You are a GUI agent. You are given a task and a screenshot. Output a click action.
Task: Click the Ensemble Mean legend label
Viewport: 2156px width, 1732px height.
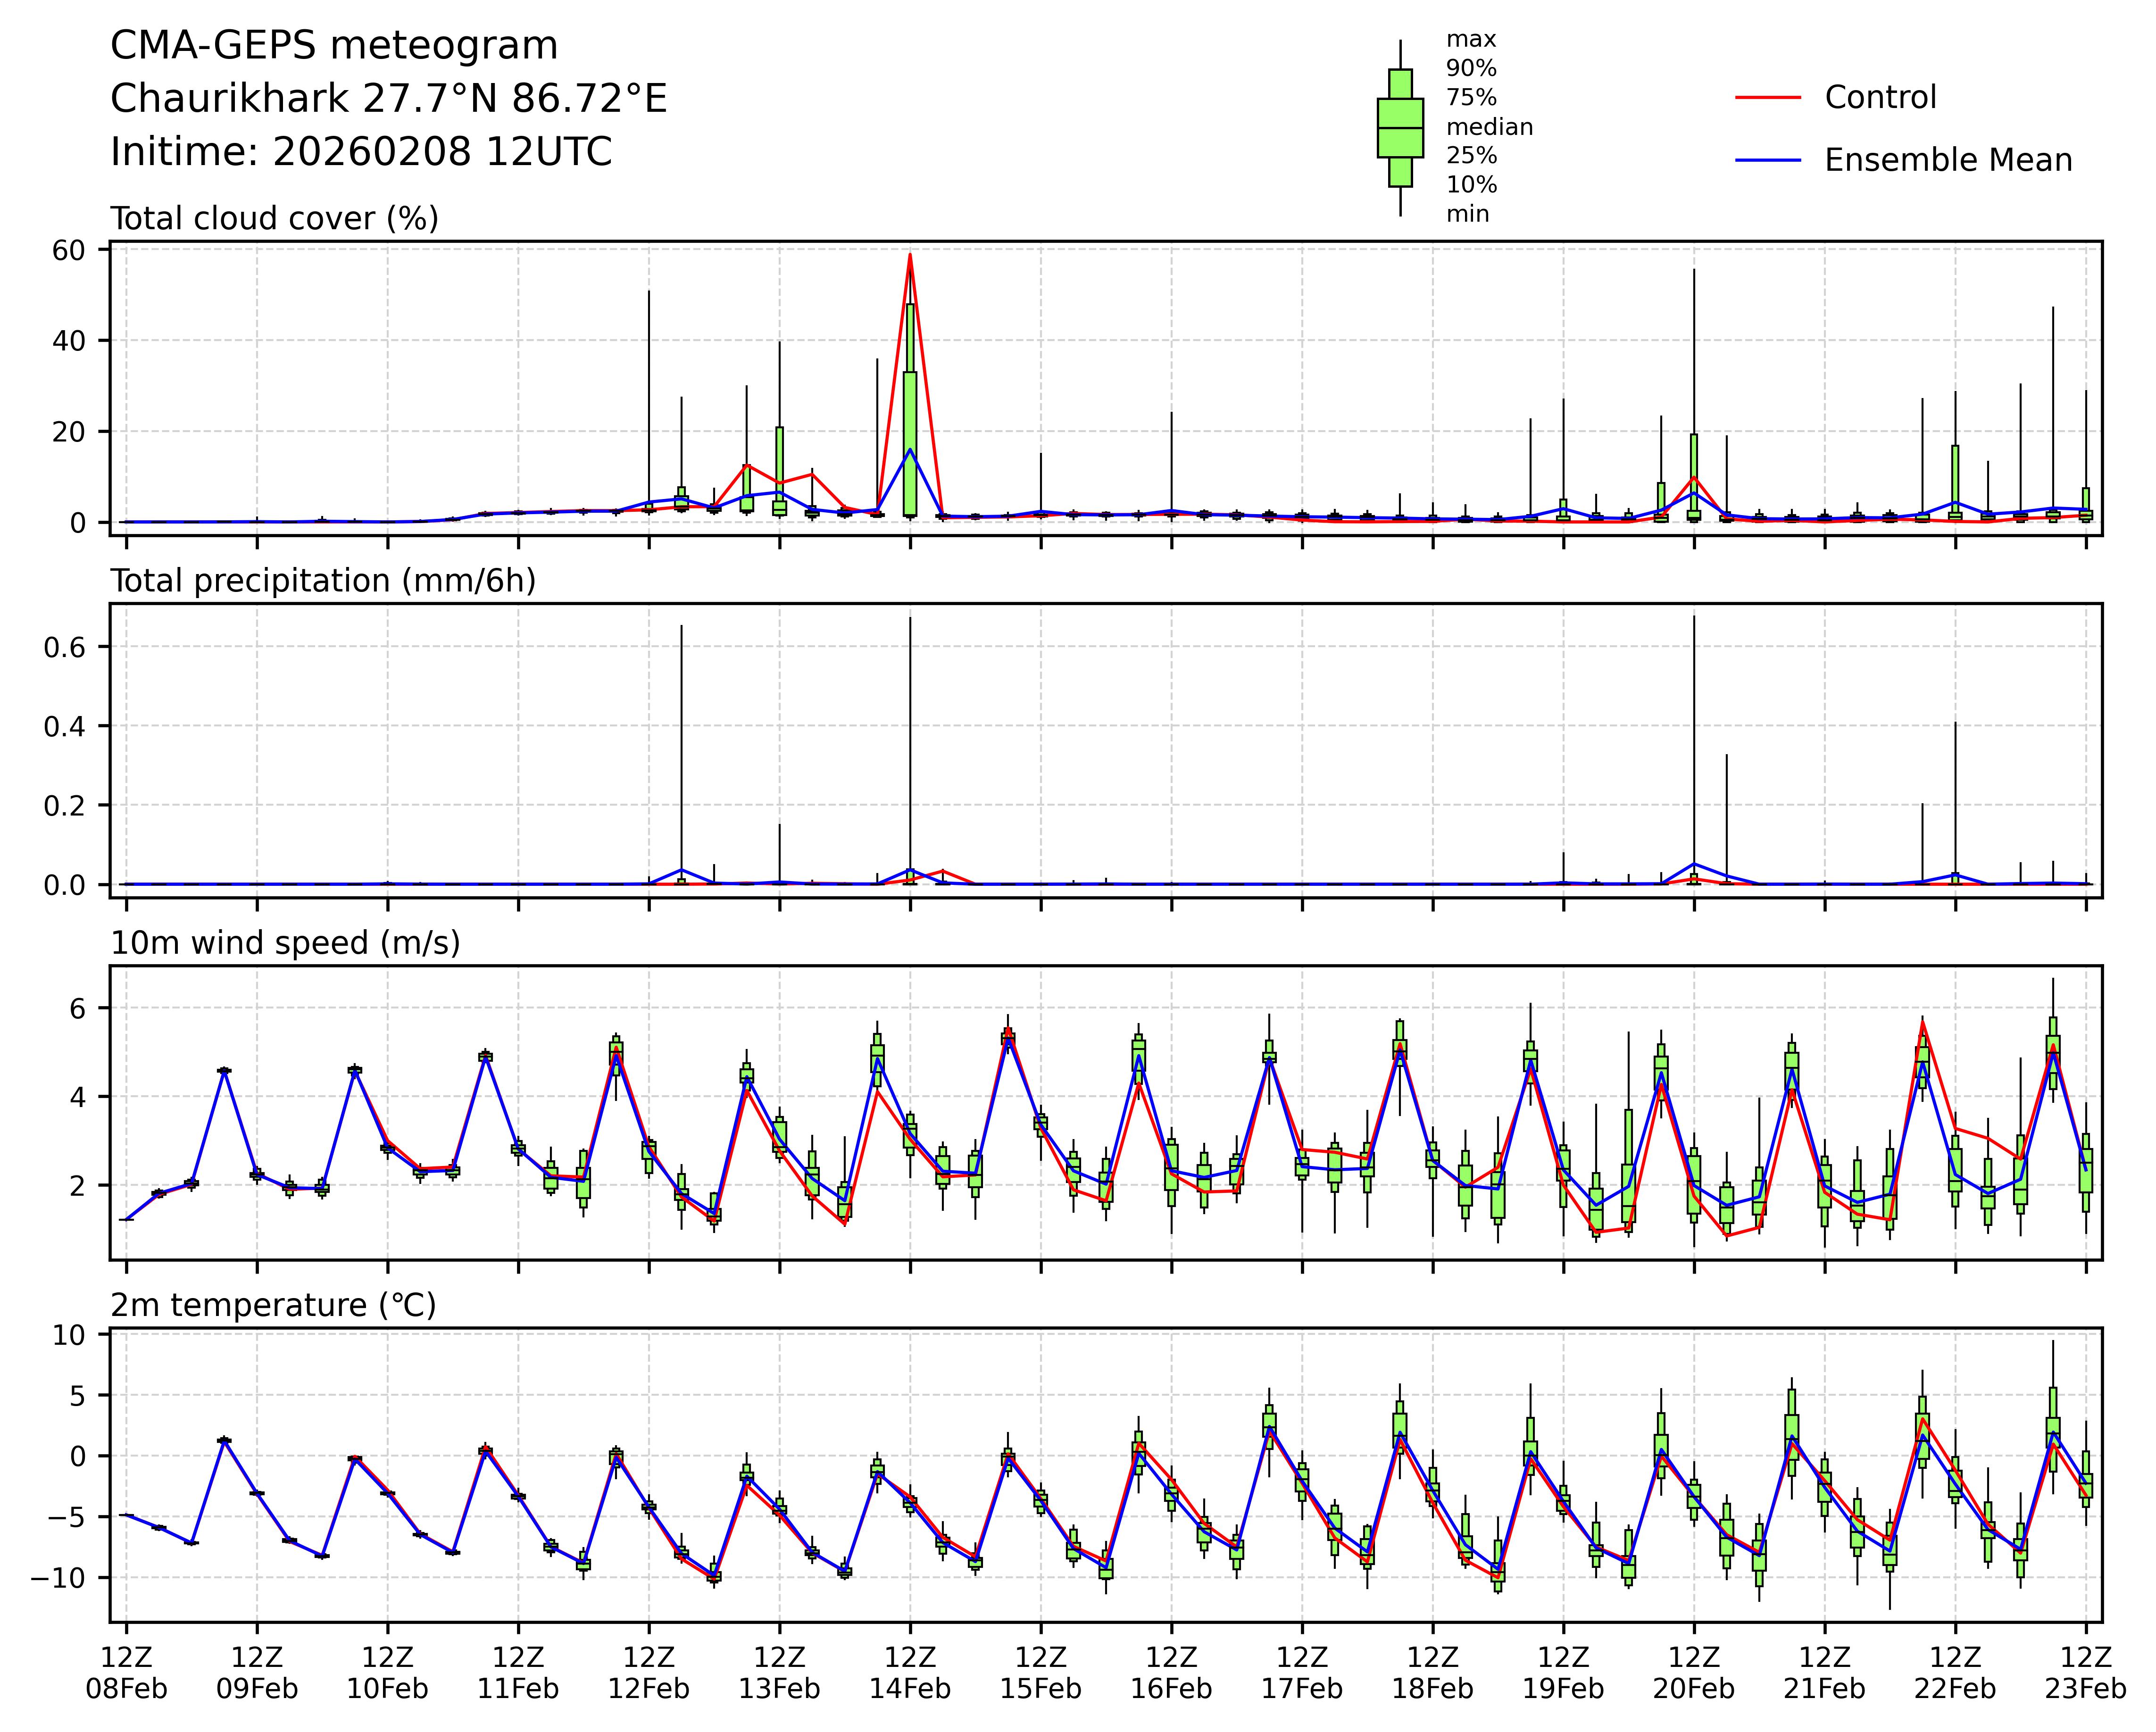pos(1948,160)
